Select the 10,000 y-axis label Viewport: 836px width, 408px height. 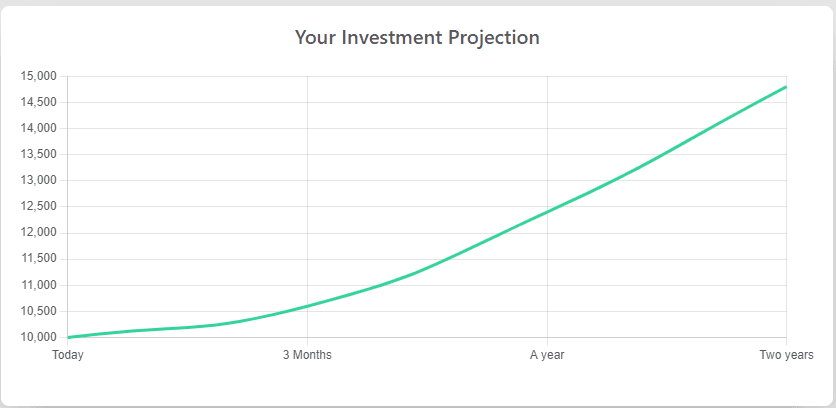(38, 338)
